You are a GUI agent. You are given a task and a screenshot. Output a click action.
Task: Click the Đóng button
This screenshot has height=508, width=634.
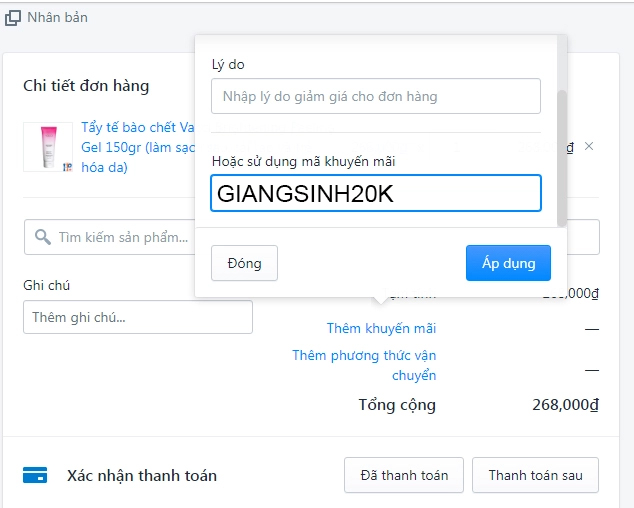tap(244, 263)
